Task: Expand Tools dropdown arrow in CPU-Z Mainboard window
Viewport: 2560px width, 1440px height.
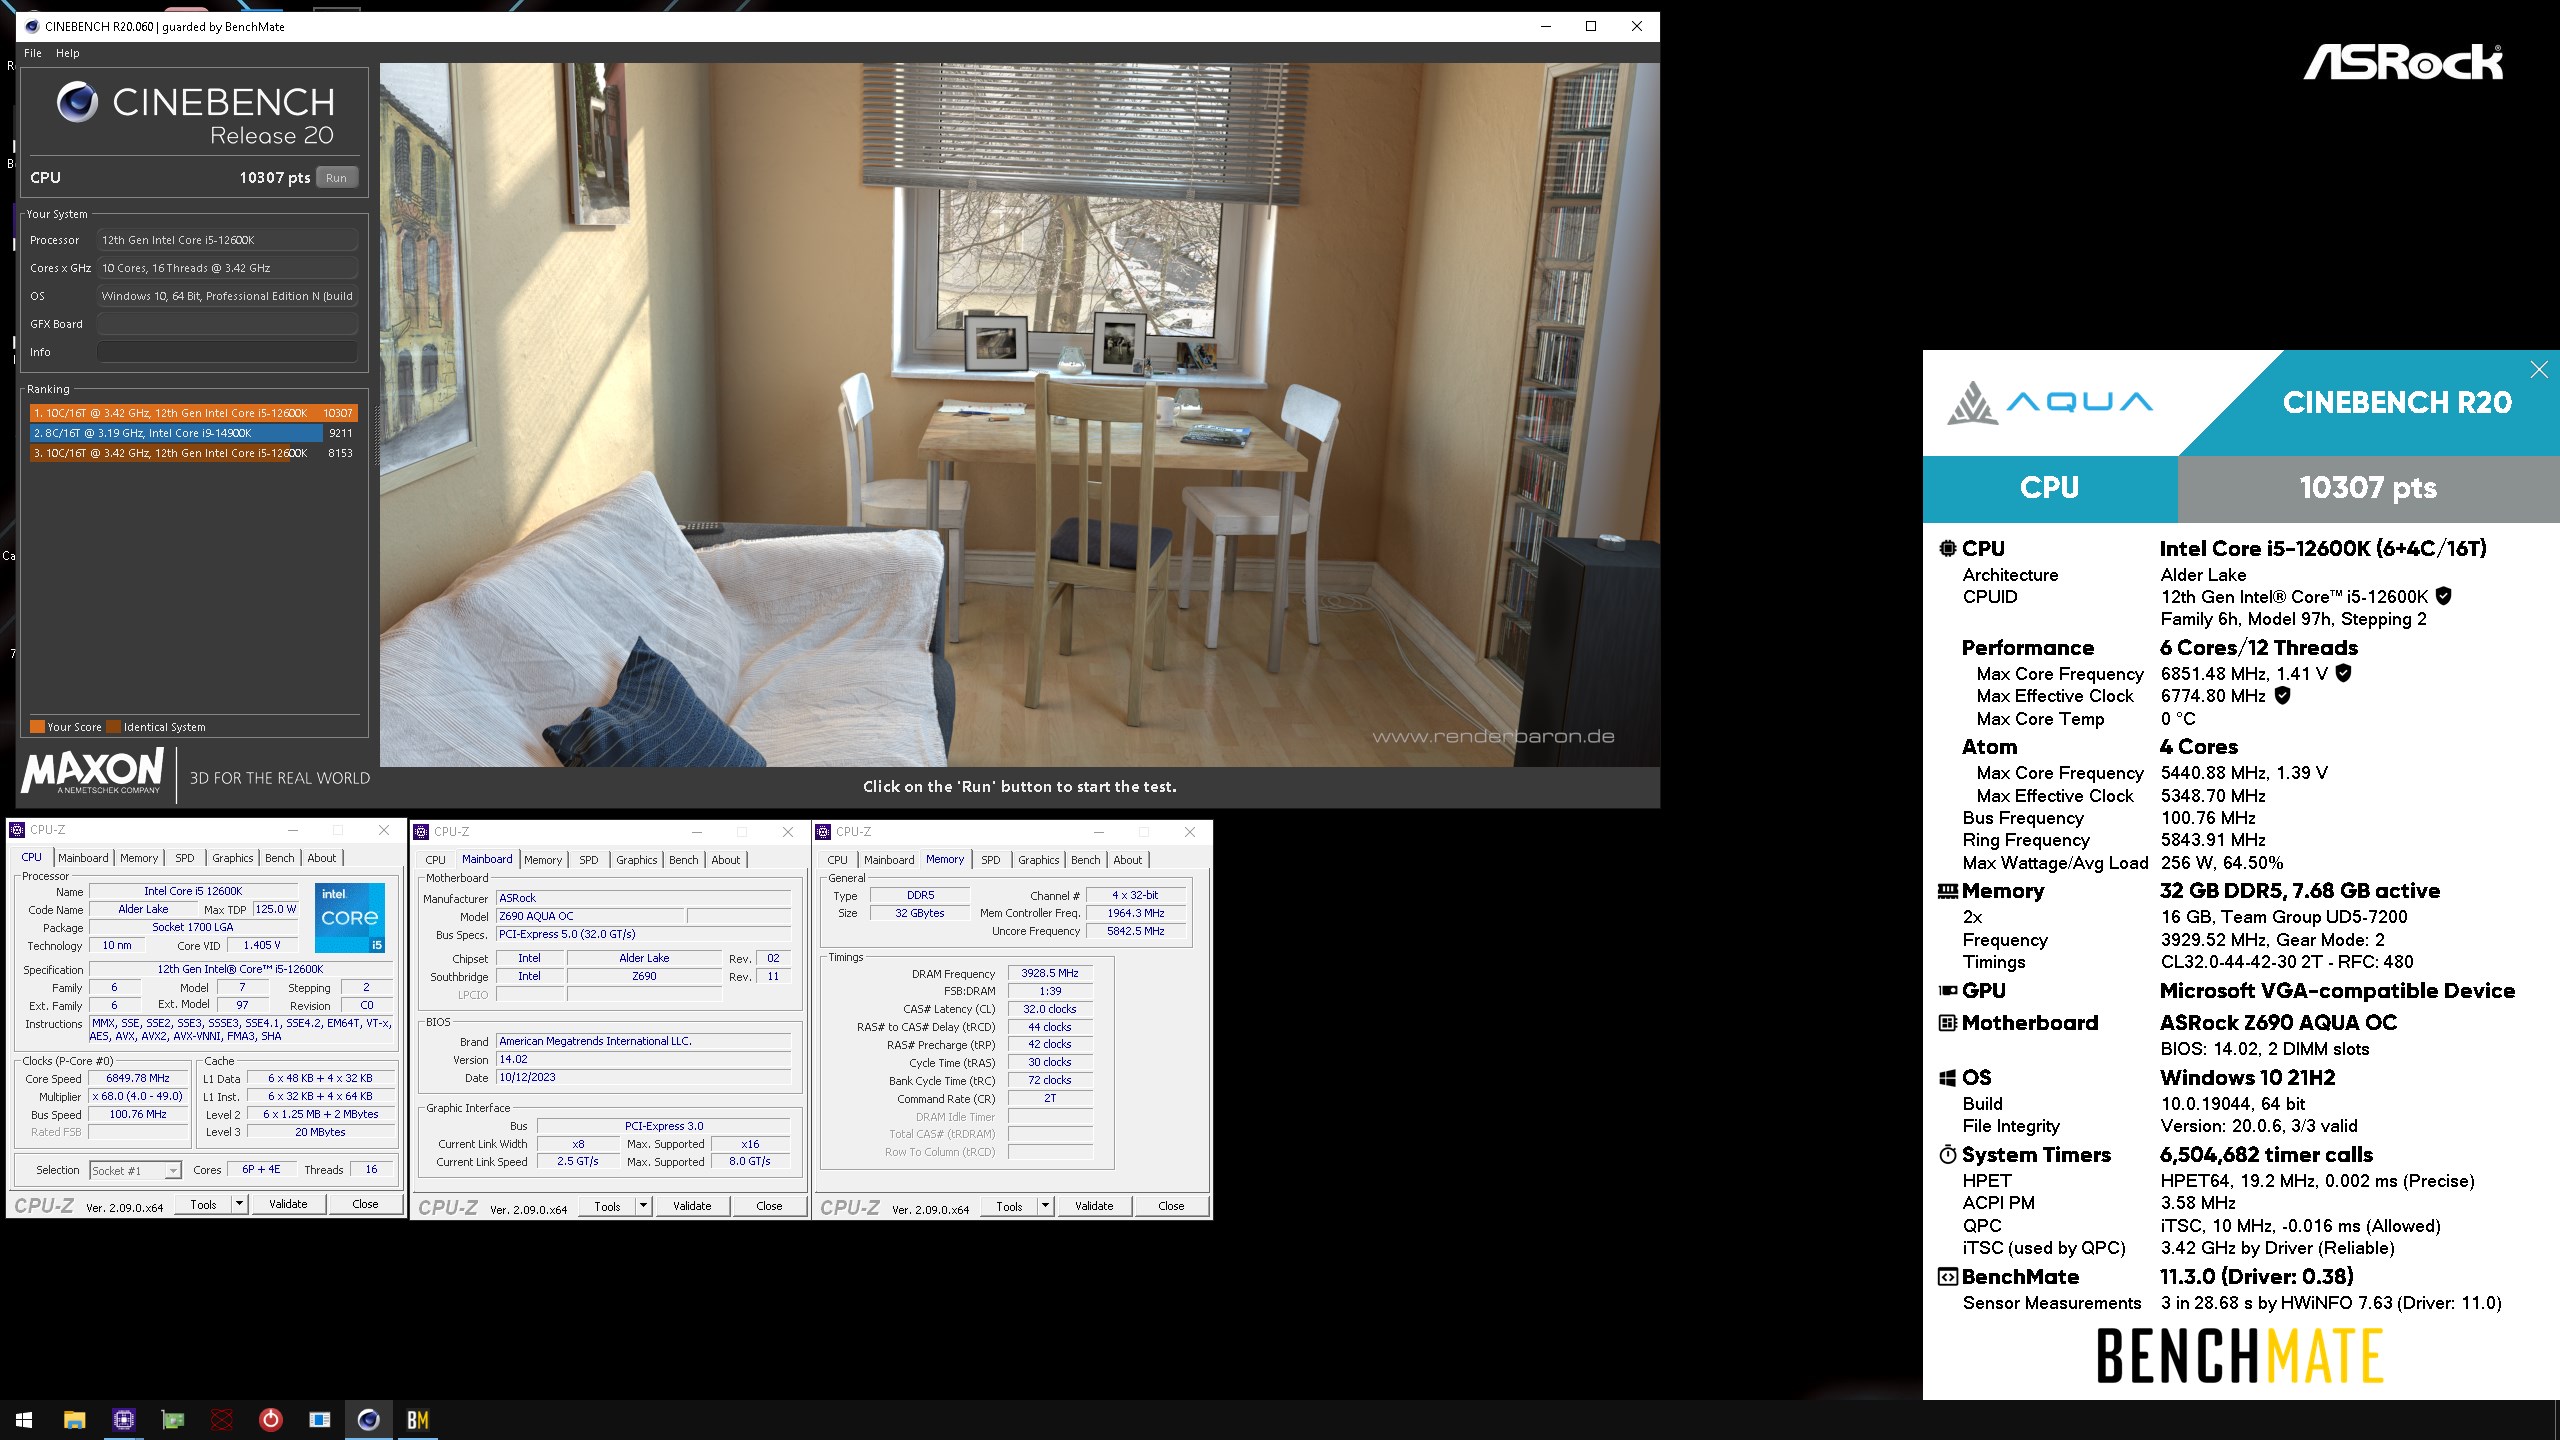Action: tap(644, 1206)
